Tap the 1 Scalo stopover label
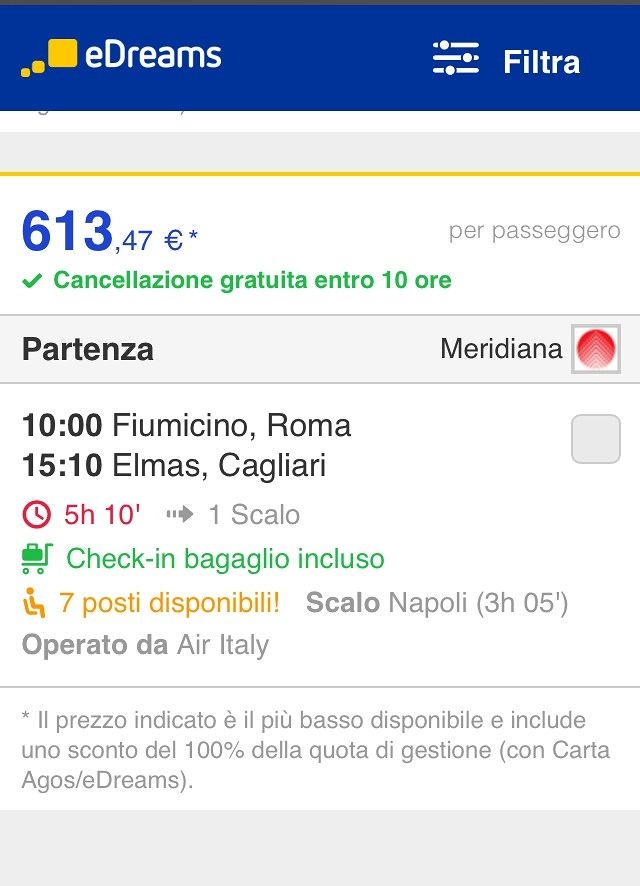The width and height of the screenshot is (640, 886). (254, 515)
